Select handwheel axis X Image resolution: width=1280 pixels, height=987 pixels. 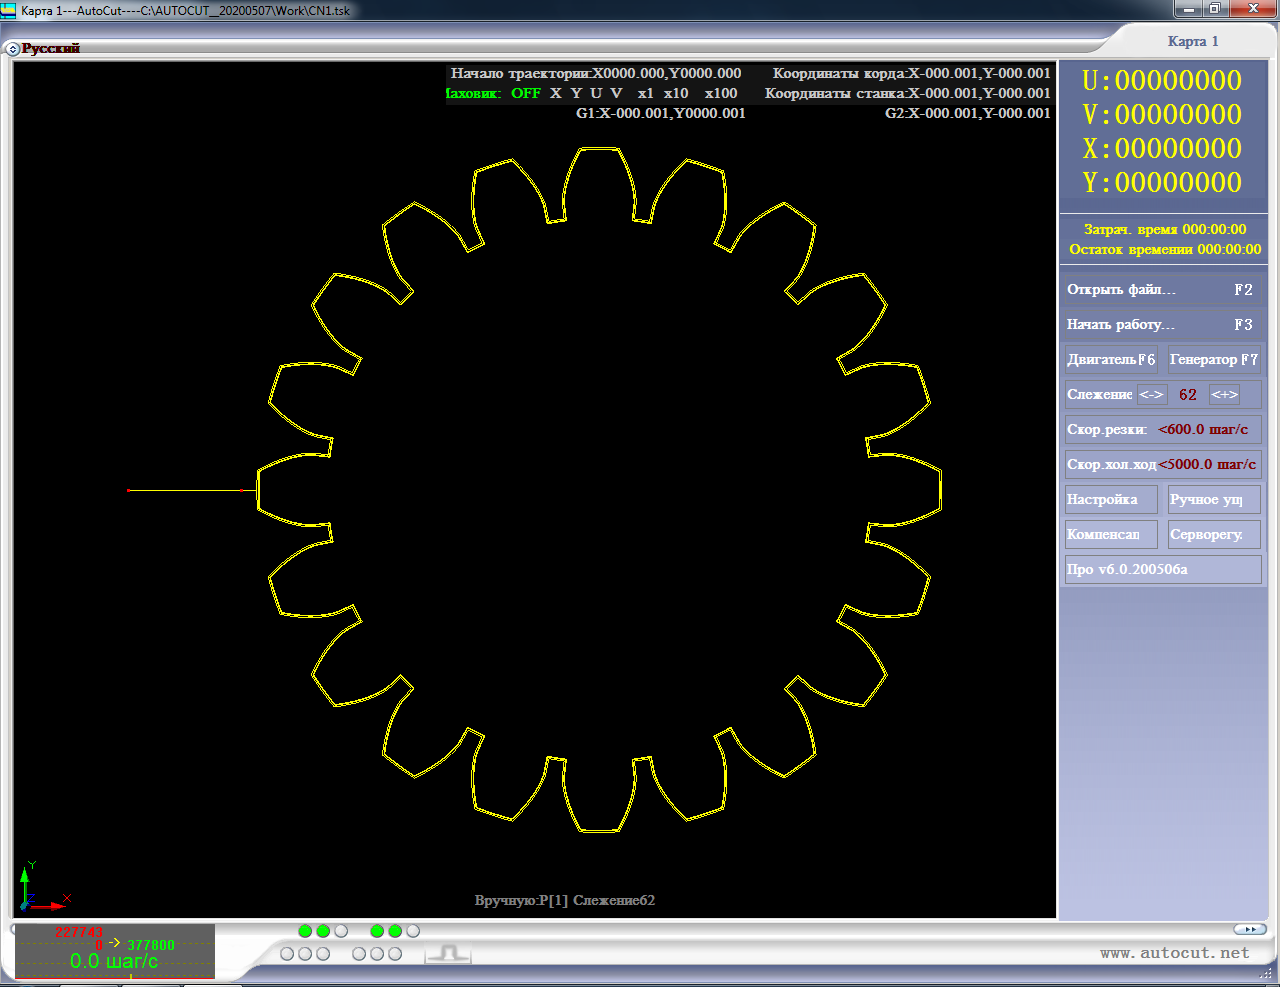click(x=556, y=93)
